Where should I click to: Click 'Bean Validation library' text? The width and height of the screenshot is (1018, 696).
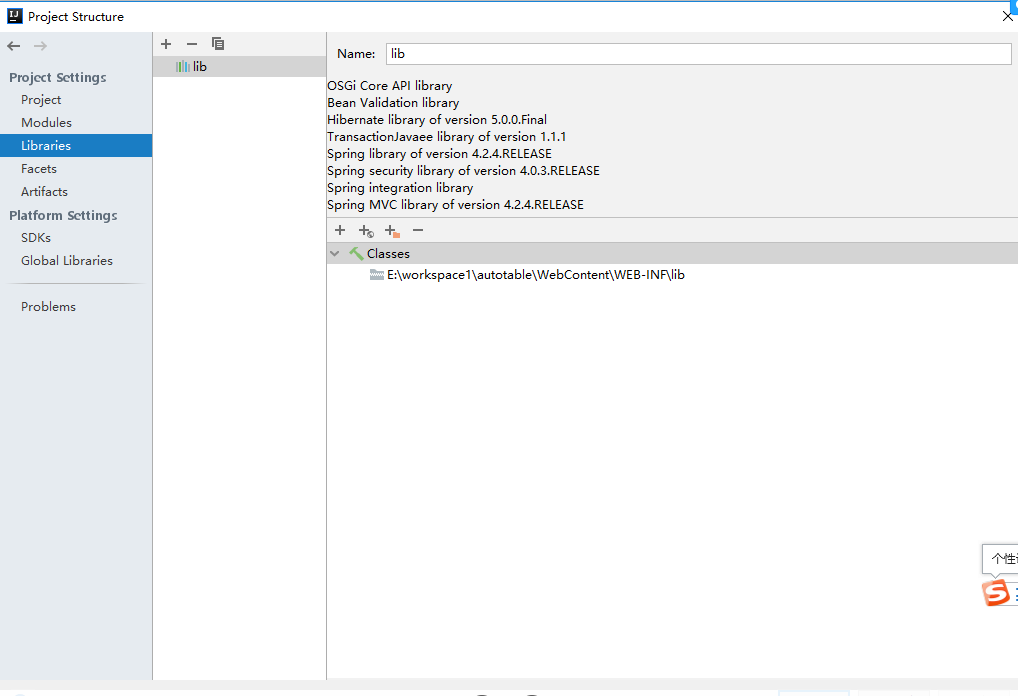pos(393,103)
